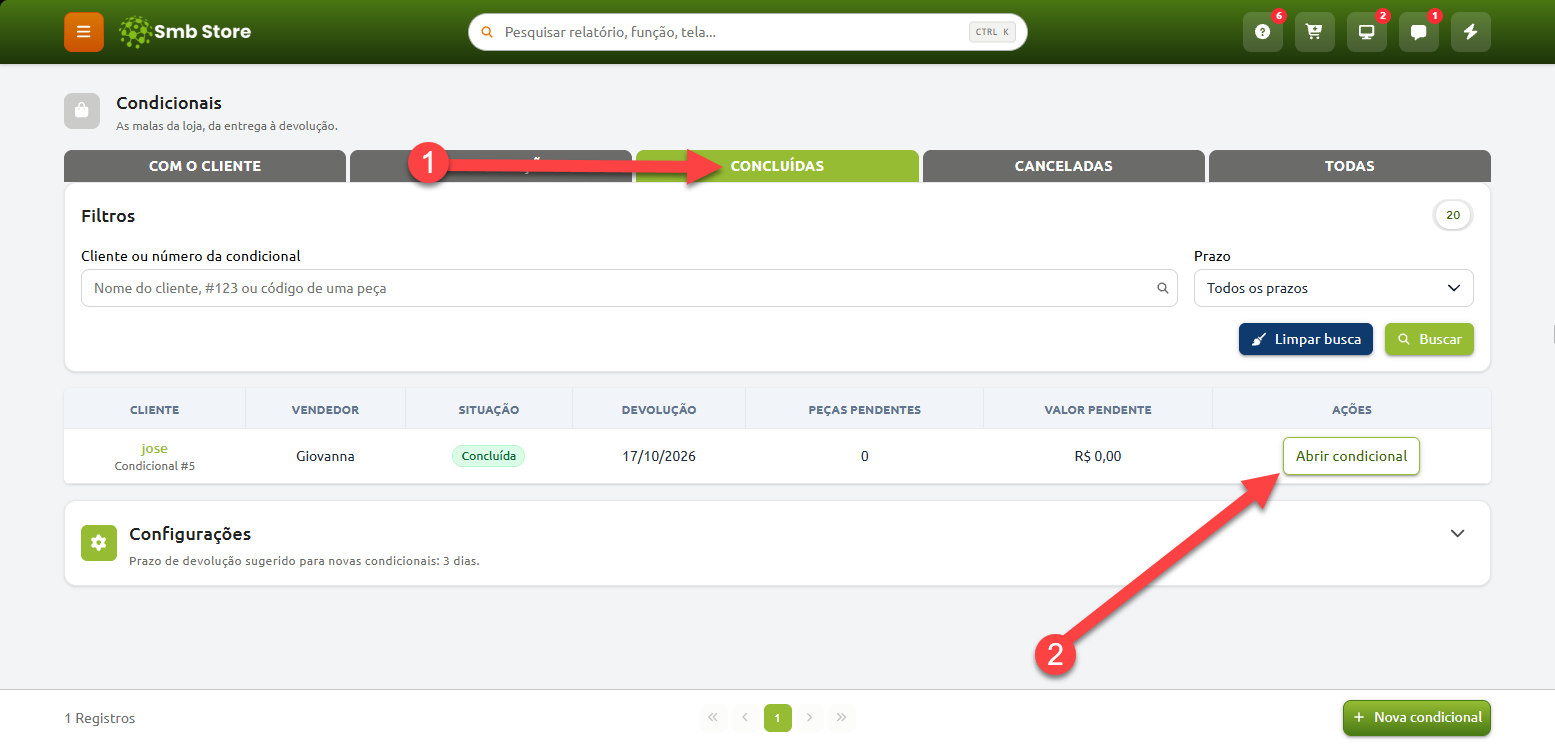This screenshot has width=1555, height=745.
Task: Click the pending value R$ 0,00
Action: [x=1097, y=456]
